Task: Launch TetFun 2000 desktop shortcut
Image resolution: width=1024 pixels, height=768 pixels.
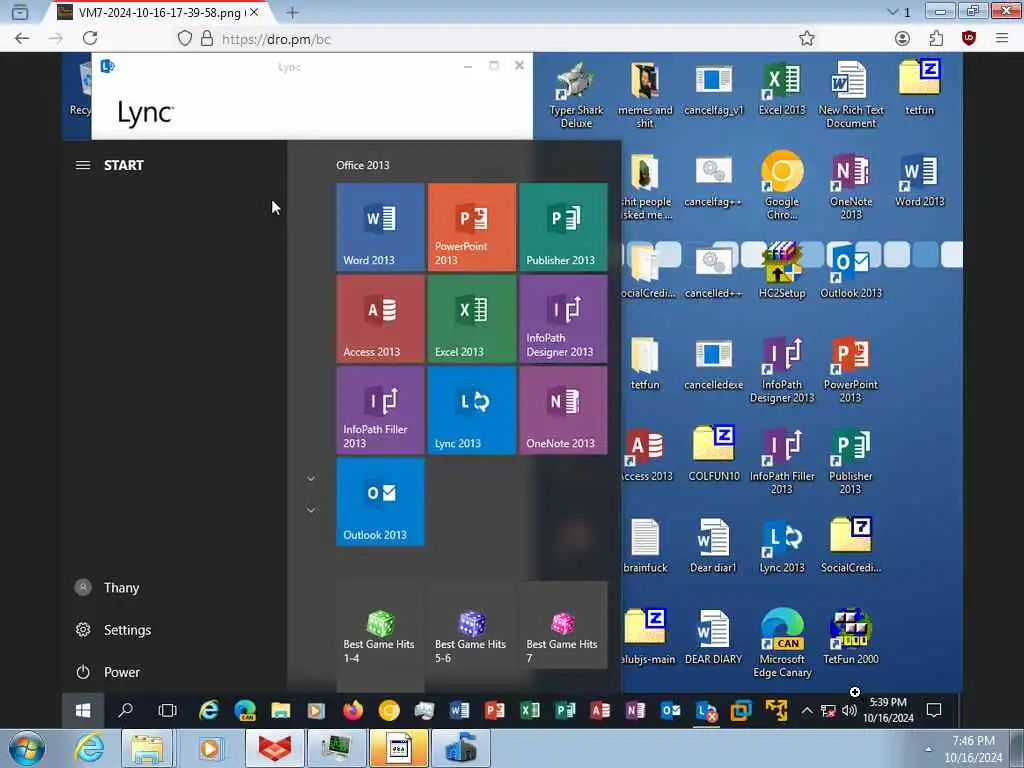Action: point(850,637)
